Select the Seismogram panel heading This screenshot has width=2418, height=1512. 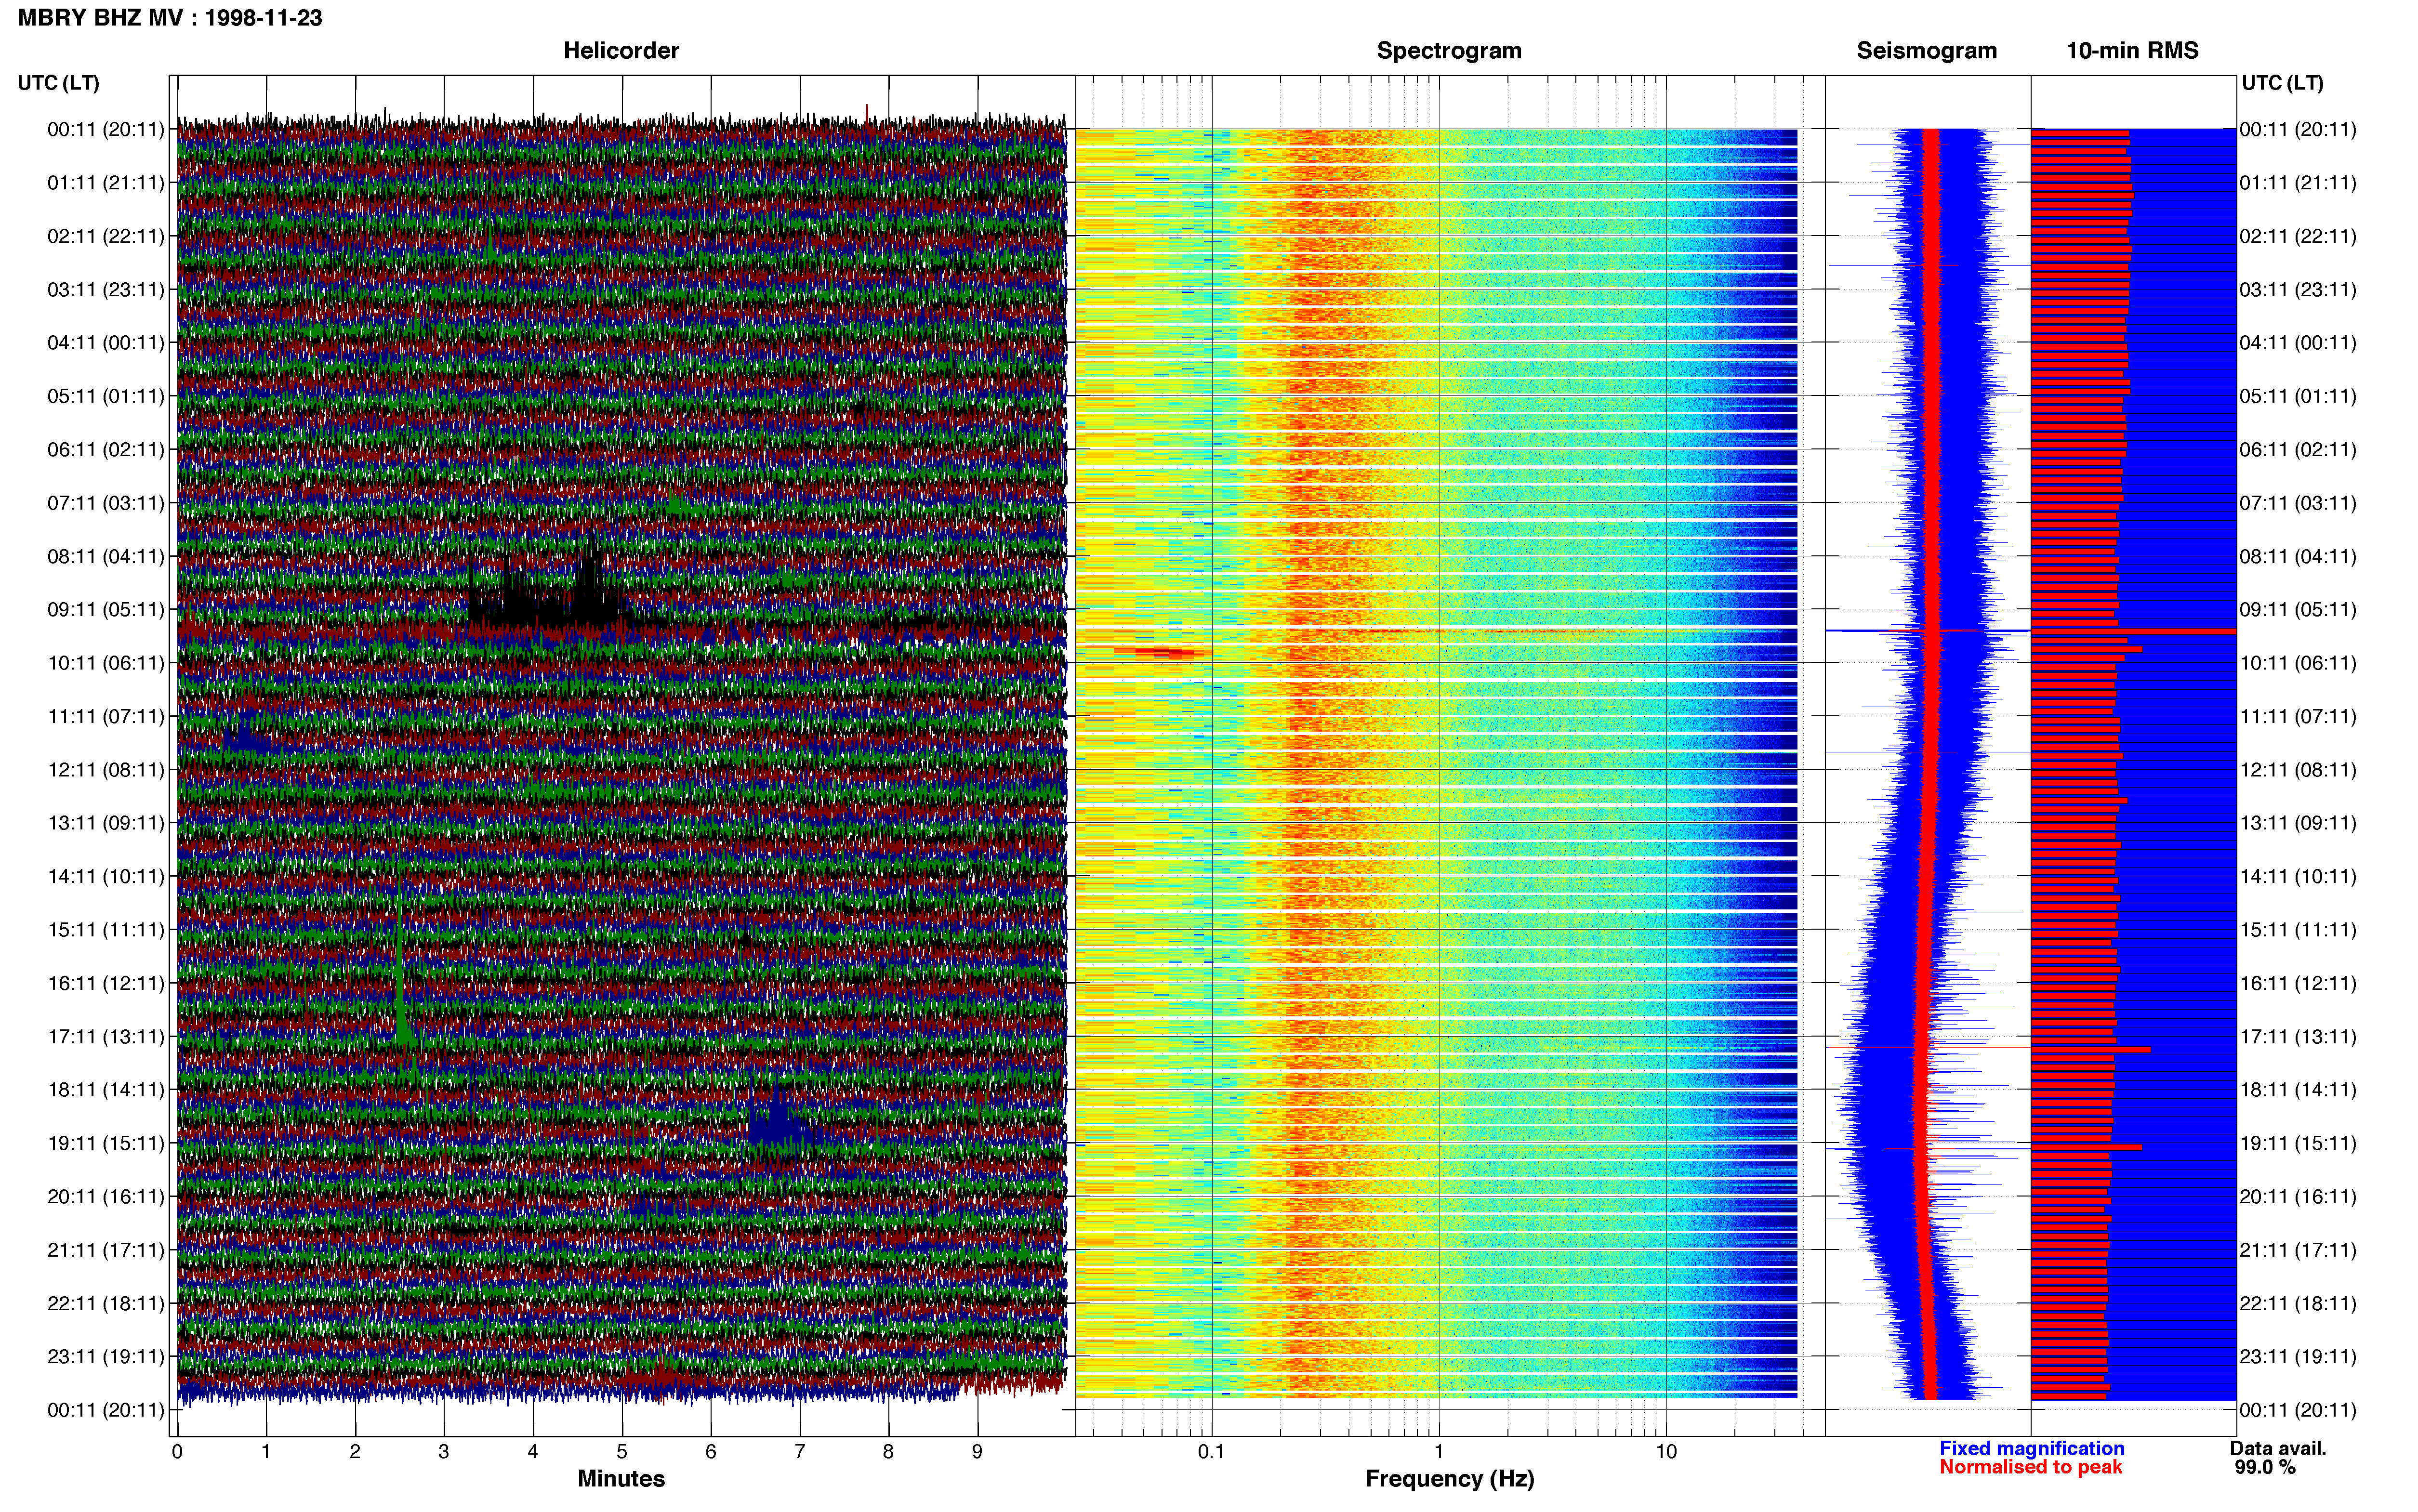click(1926, 50)
